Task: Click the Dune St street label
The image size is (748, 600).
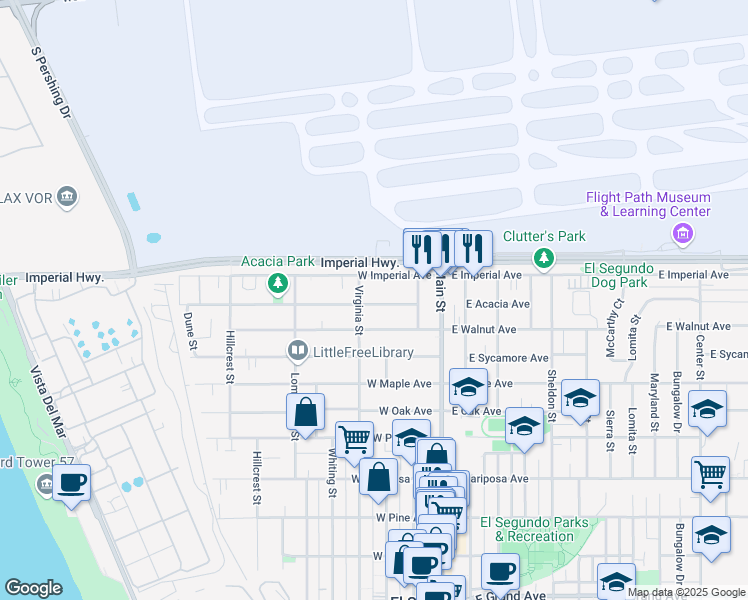Action: [190, 331]
